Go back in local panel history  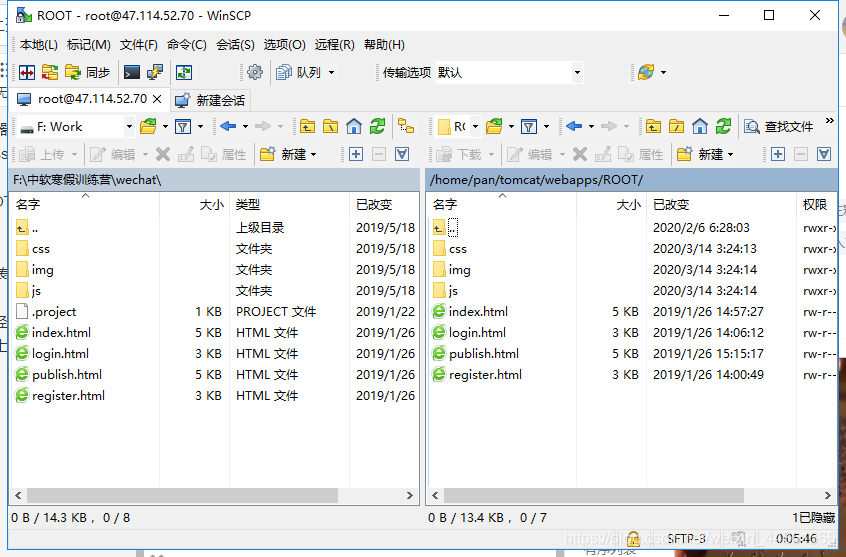pyautogui.click(x=228, y=127)
